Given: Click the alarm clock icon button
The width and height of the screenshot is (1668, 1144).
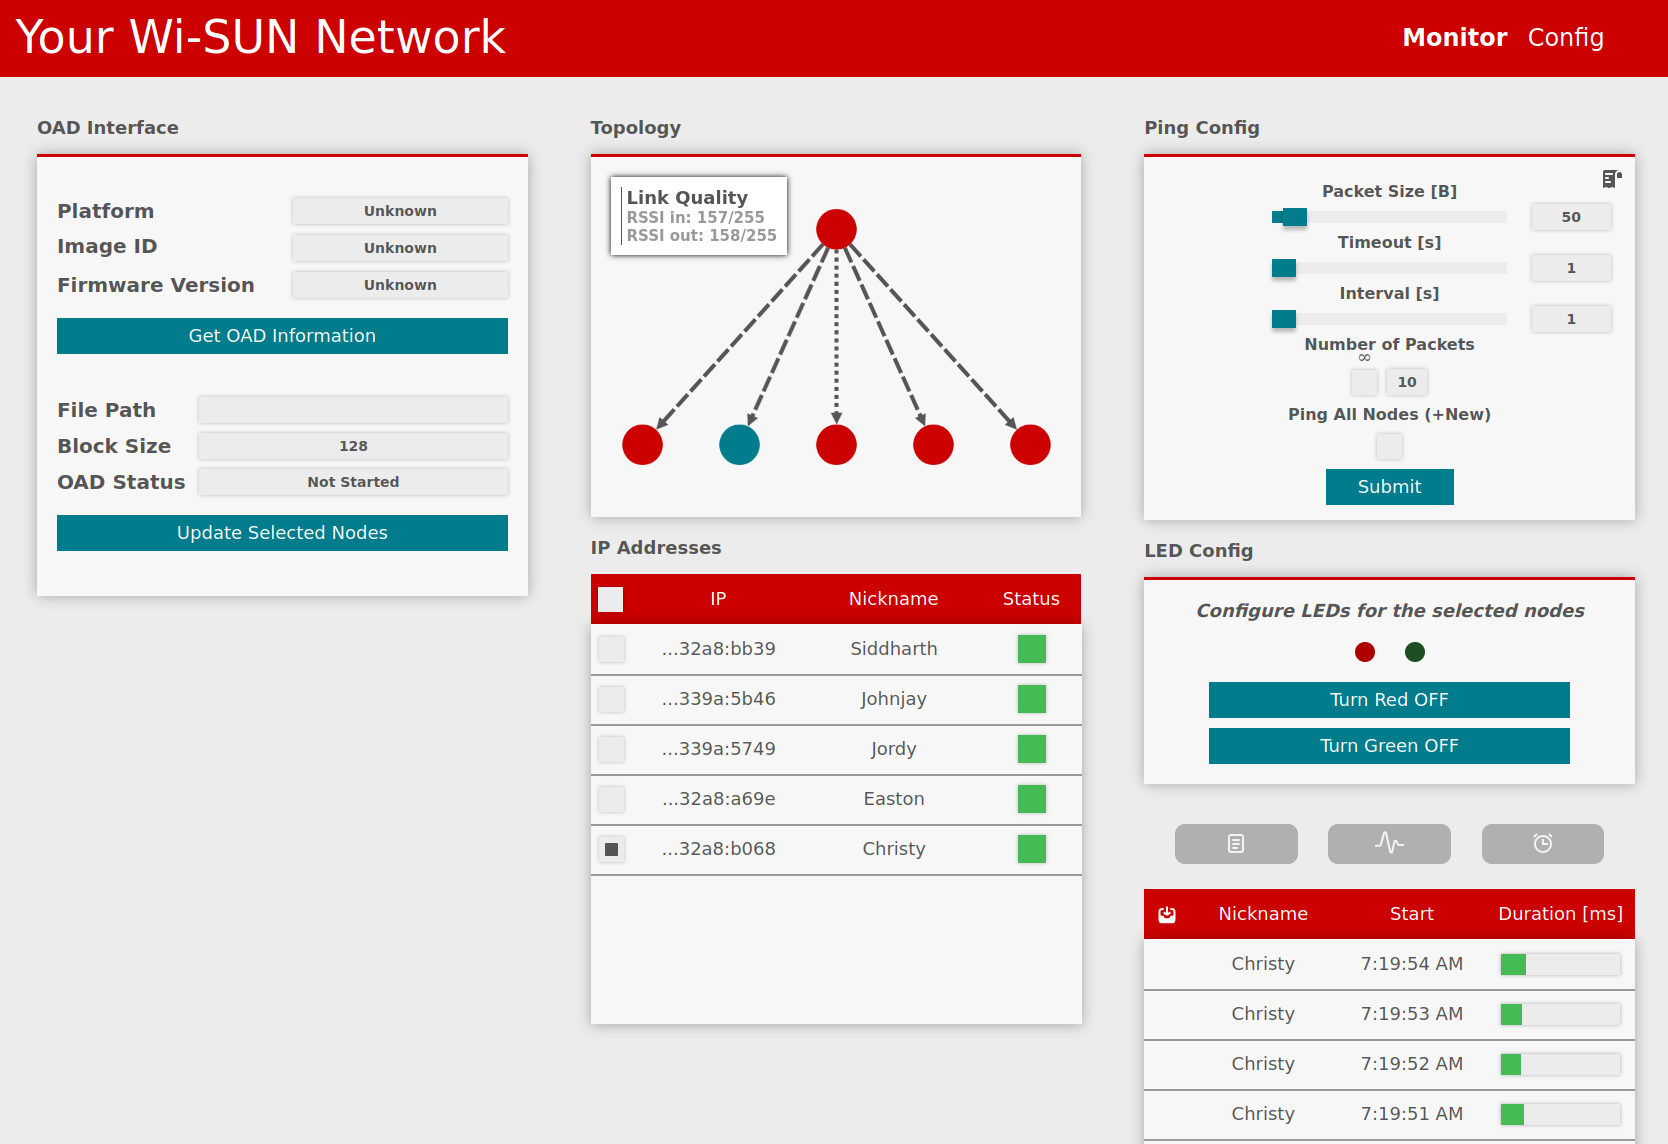Looking at the screenshot, I should click(1542, 844).
